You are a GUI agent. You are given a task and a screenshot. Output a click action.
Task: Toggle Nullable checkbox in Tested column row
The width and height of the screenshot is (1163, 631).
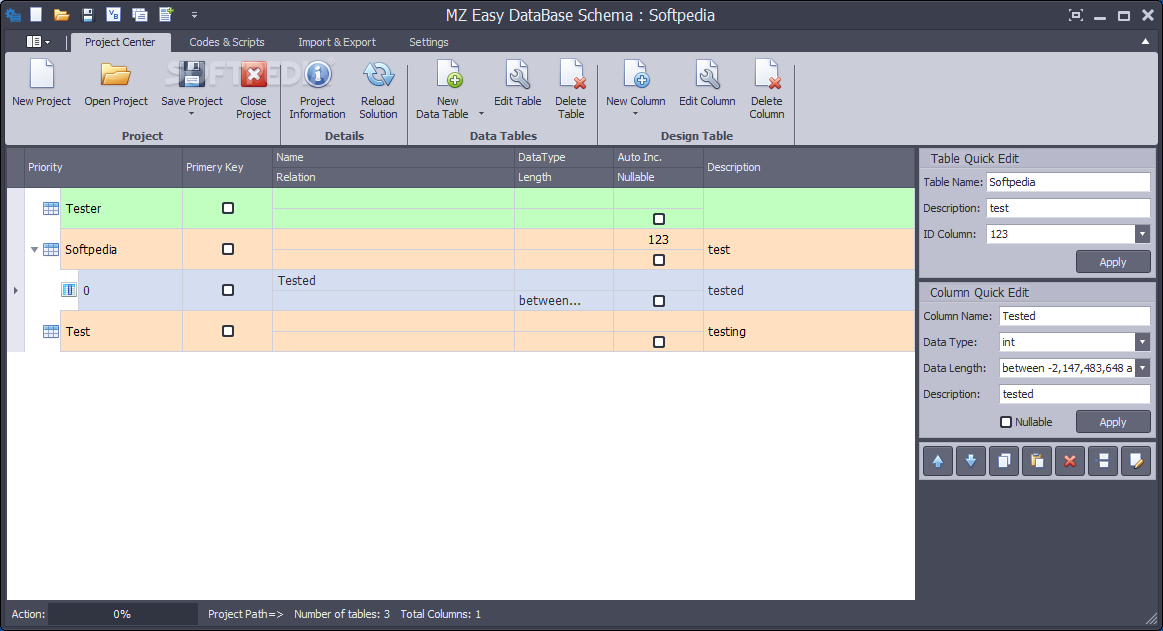(x=659, y=301)
